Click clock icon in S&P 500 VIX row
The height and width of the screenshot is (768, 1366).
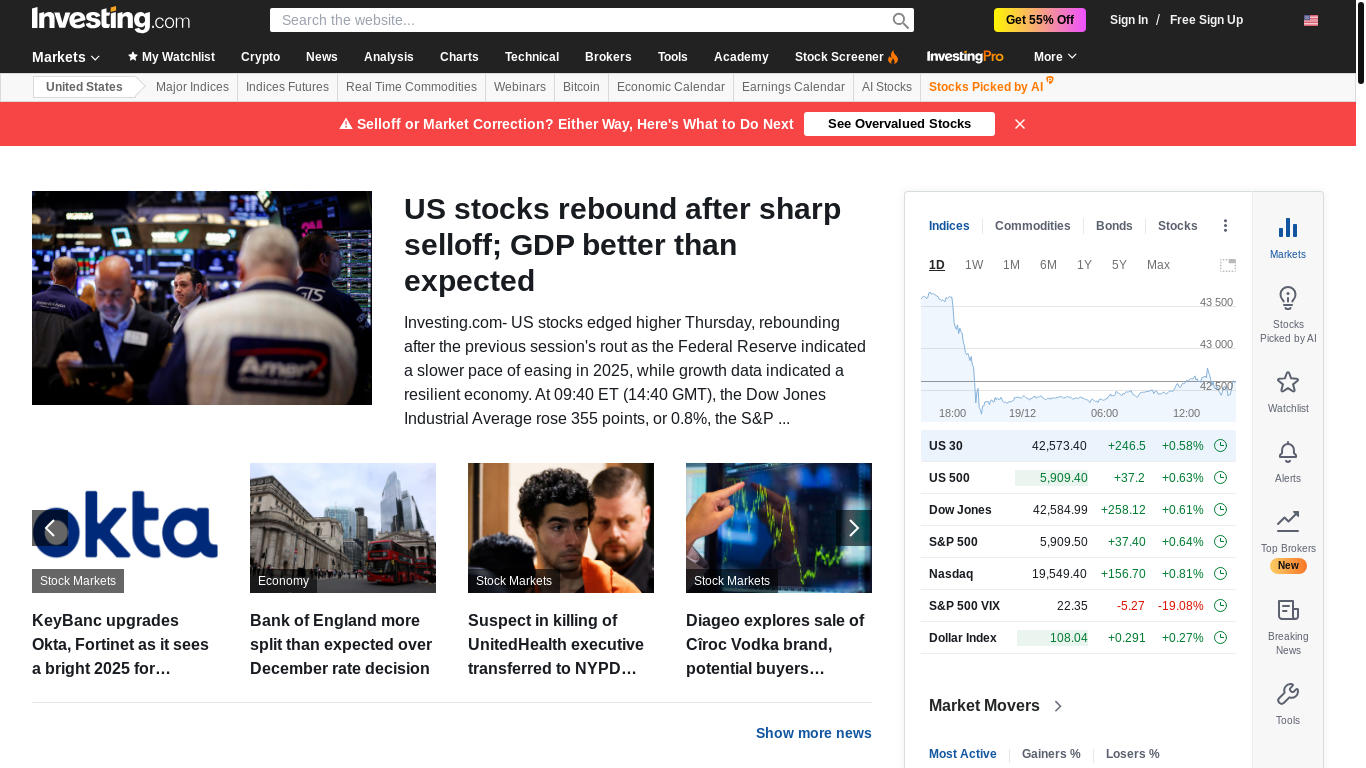click(1220, 606)
